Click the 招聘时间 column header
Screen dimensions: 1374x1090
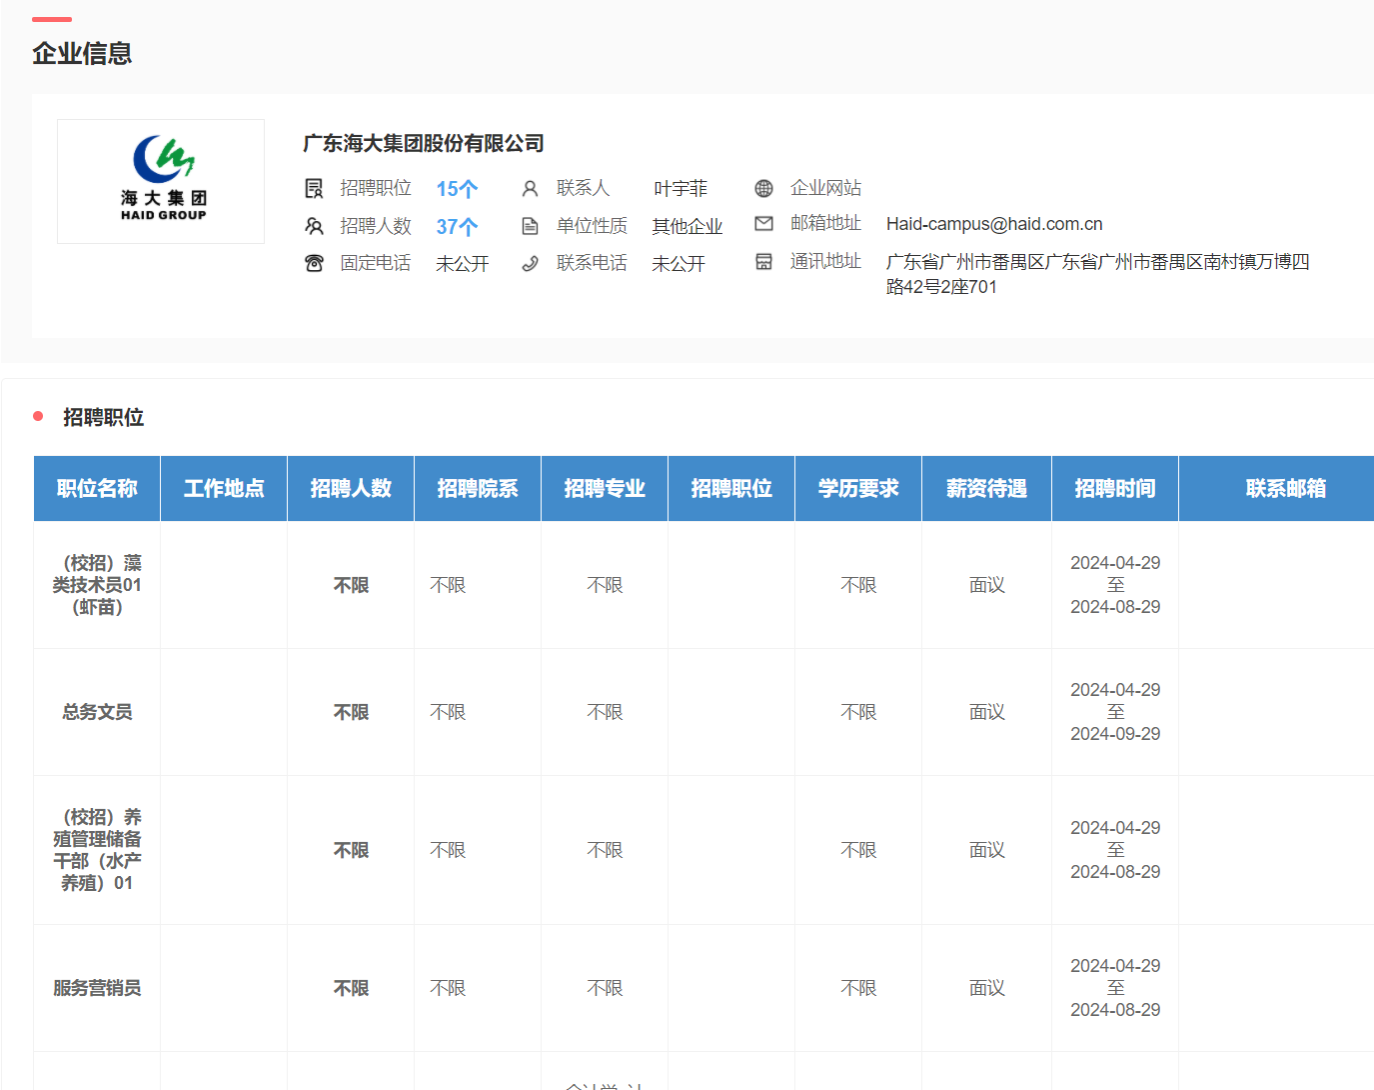click(x=1115, y=488)
